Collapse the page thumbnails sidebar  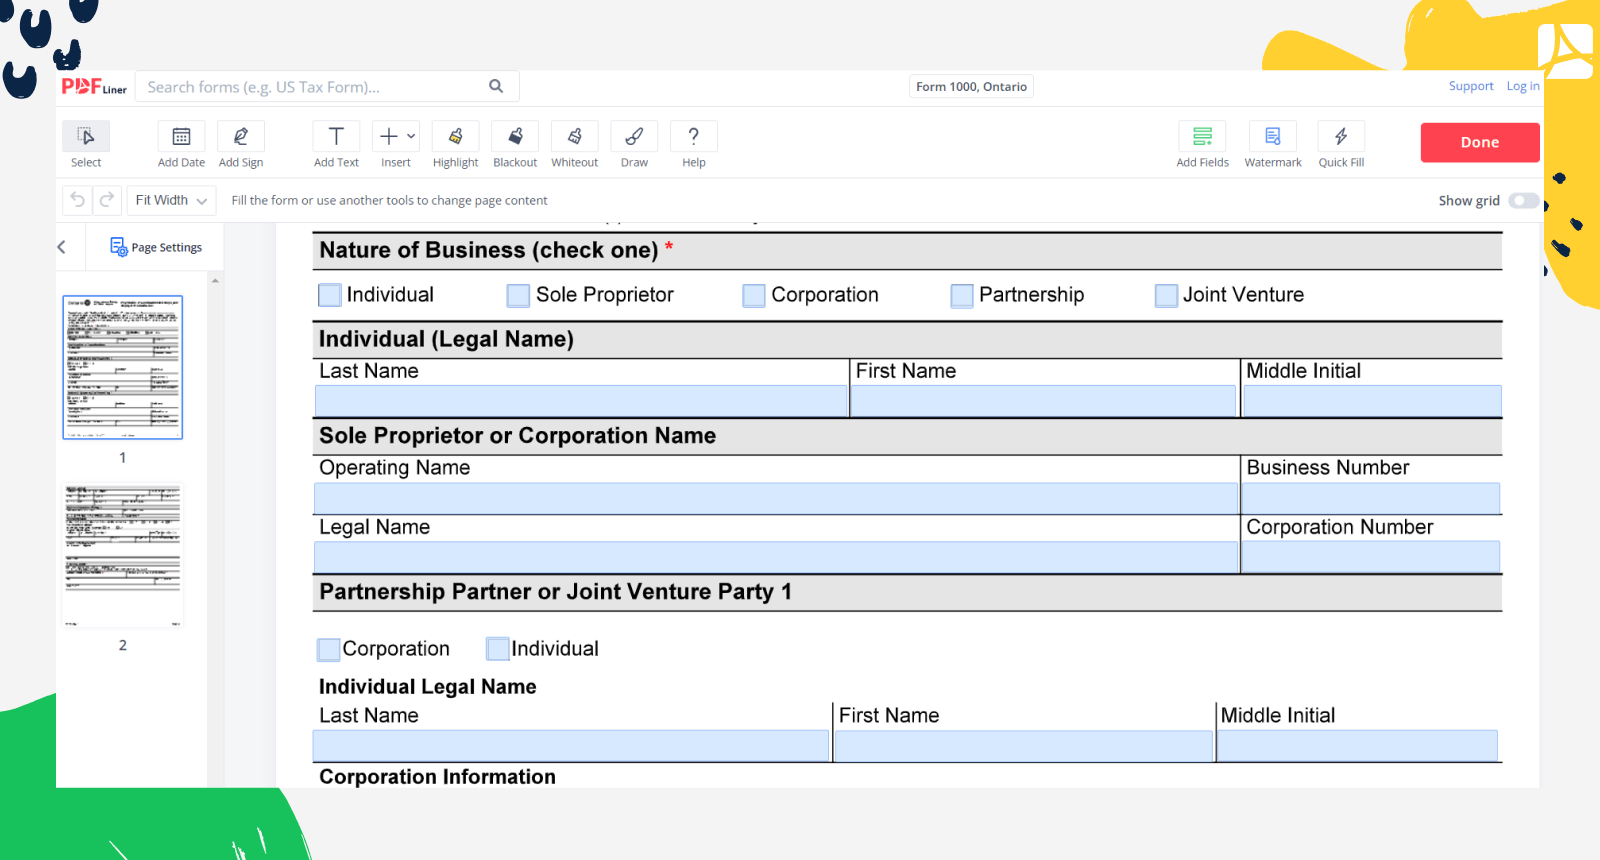tap(62, 247)
